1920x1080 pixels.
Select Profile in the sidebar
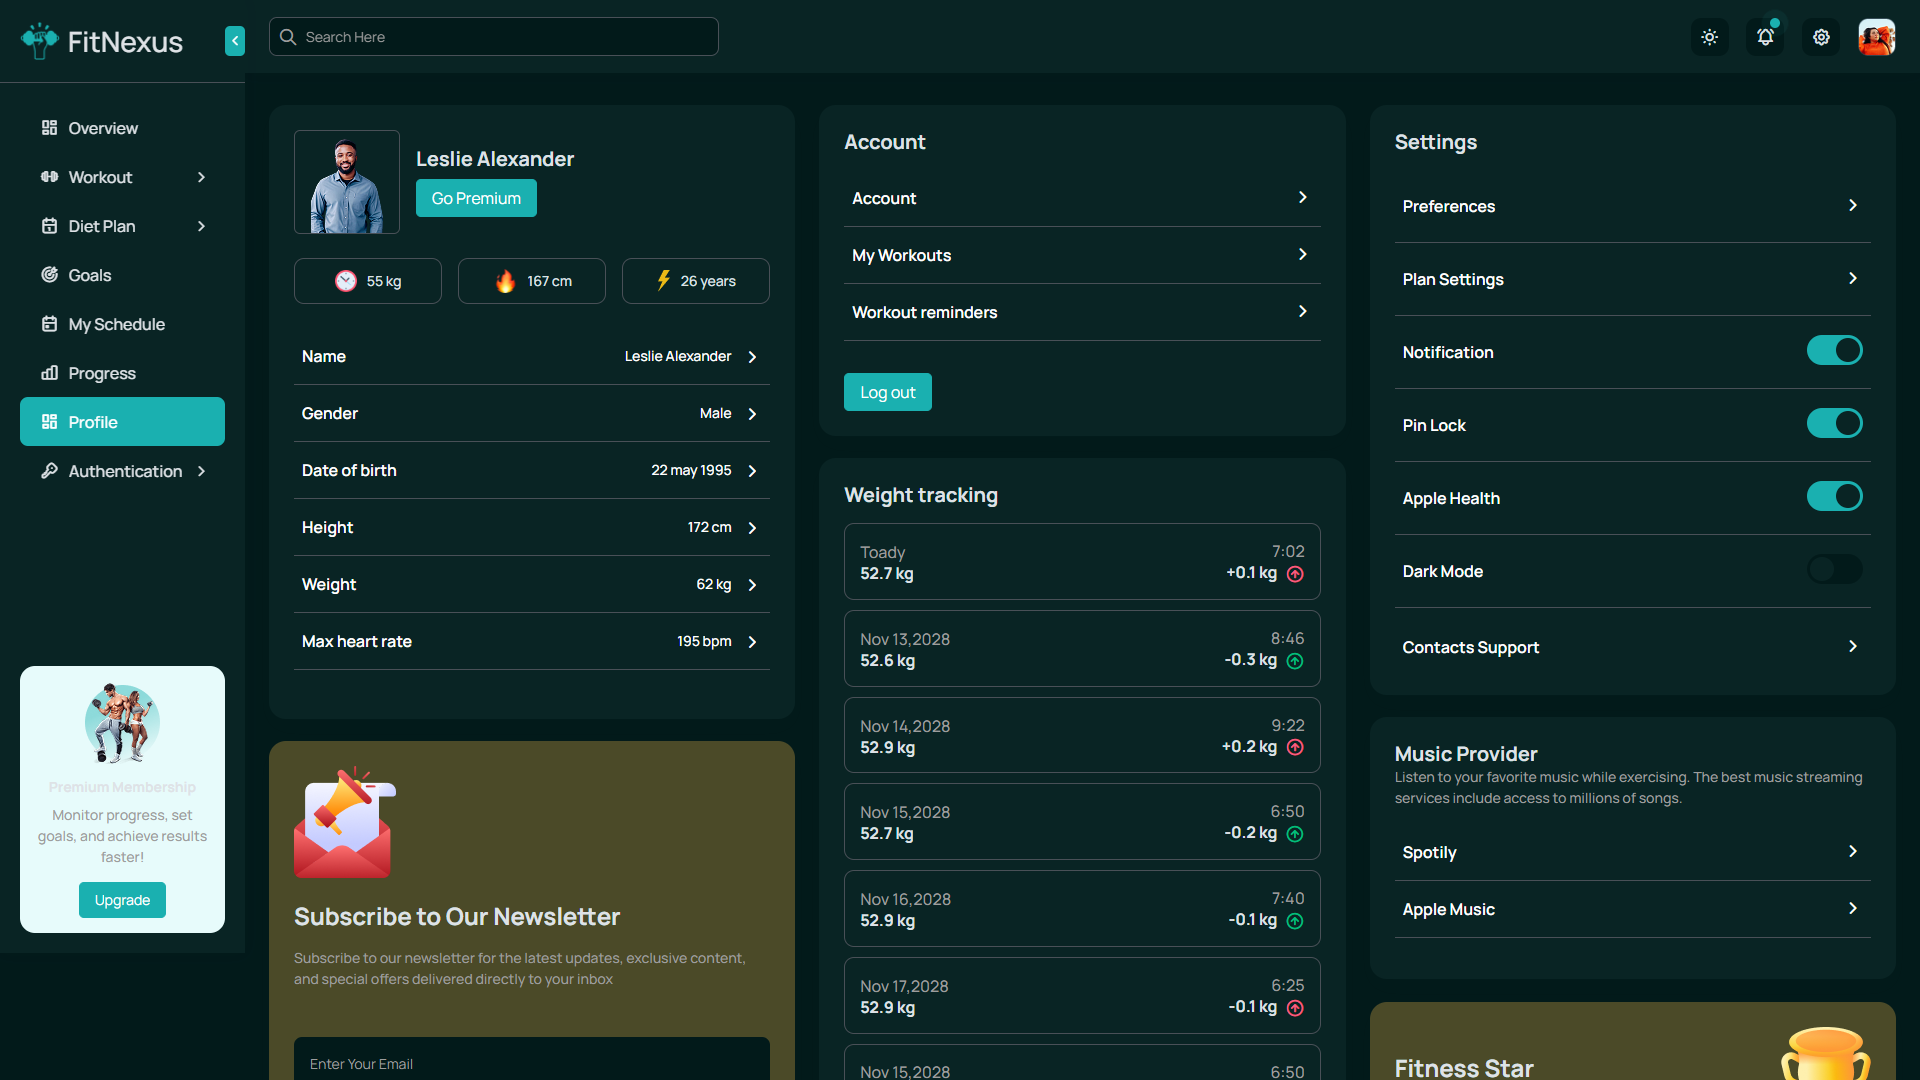[x=92, y=421]
